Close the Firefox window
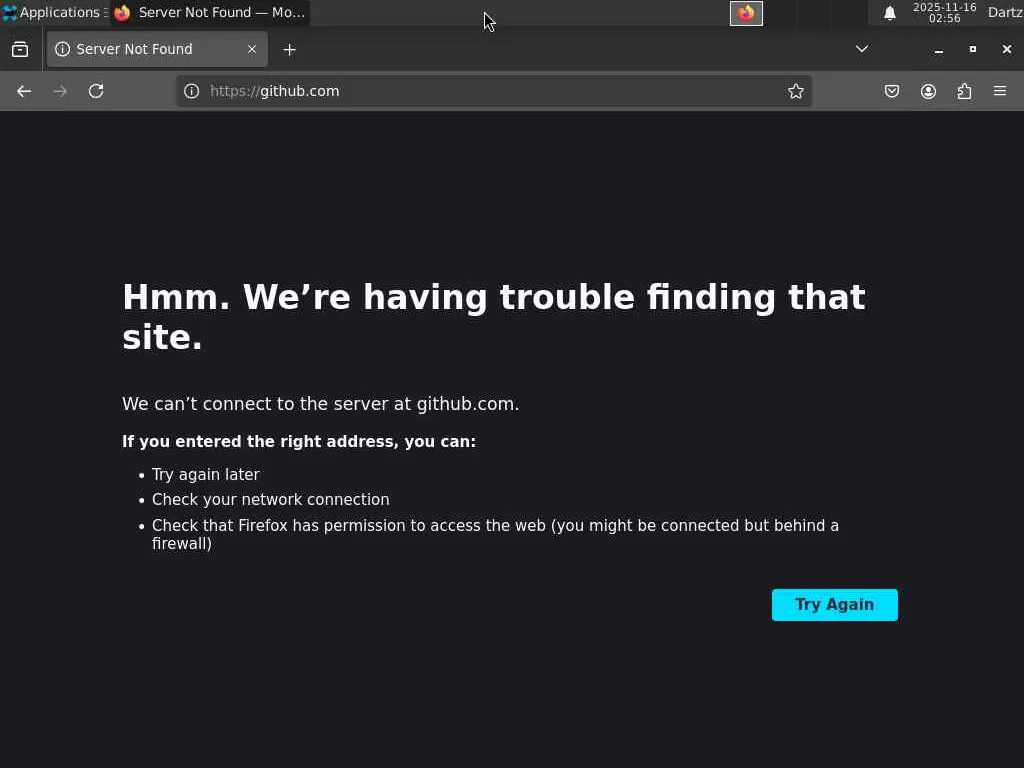The height and width of the screenshot is (768, 1024). (1007, 50)
